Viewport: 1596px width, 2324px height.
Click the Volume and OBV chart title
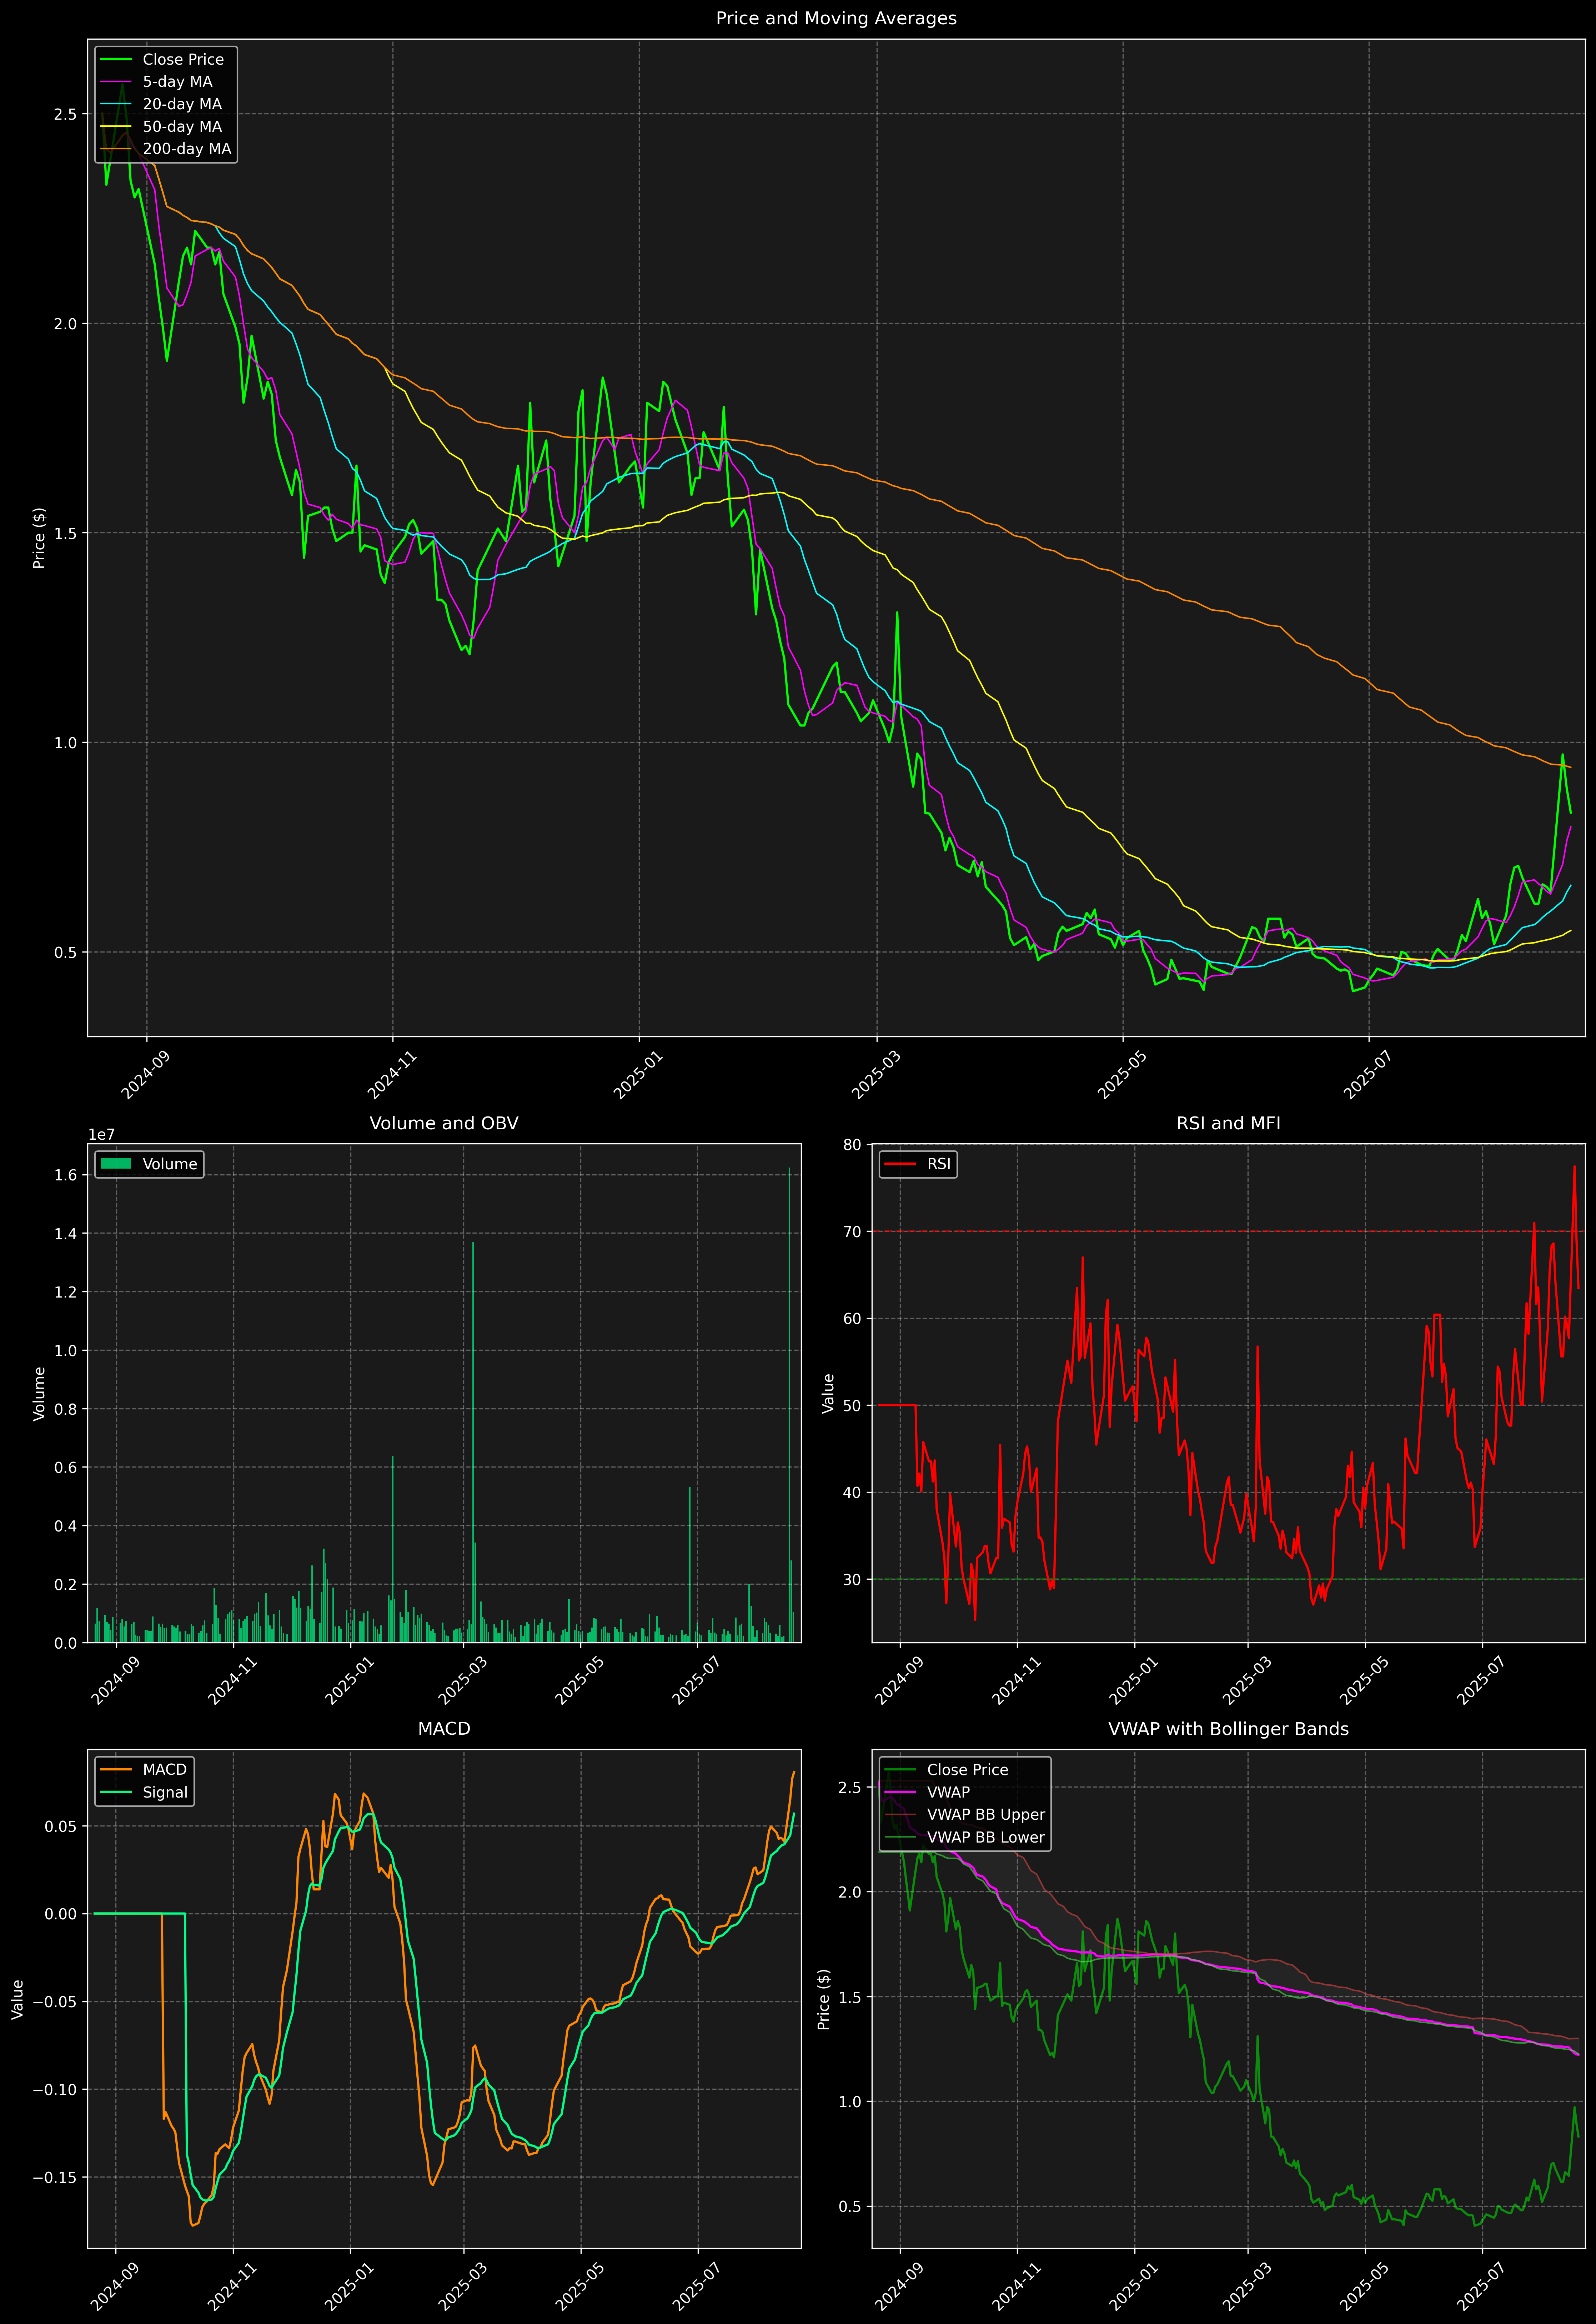[444, 1123]
